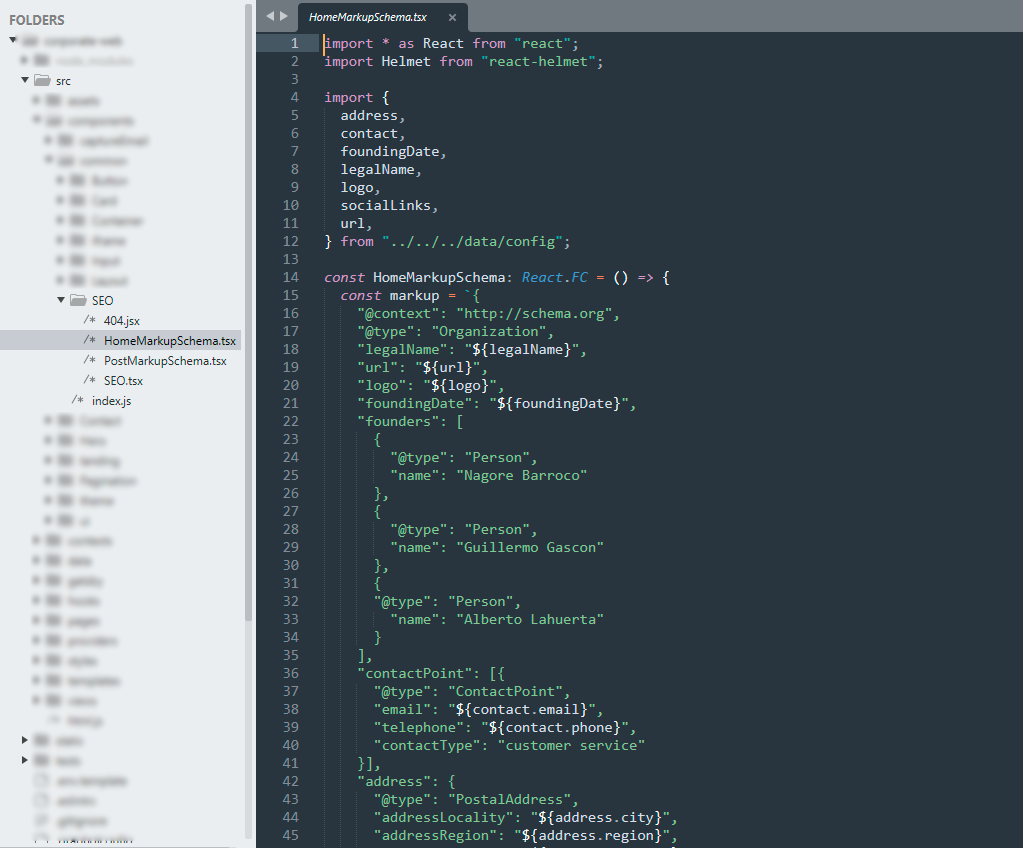Image resolution: width=1023 pixels, height=848 pixels.
Task: Place cursor on socialLinks import
Action: tap(386, 205)
